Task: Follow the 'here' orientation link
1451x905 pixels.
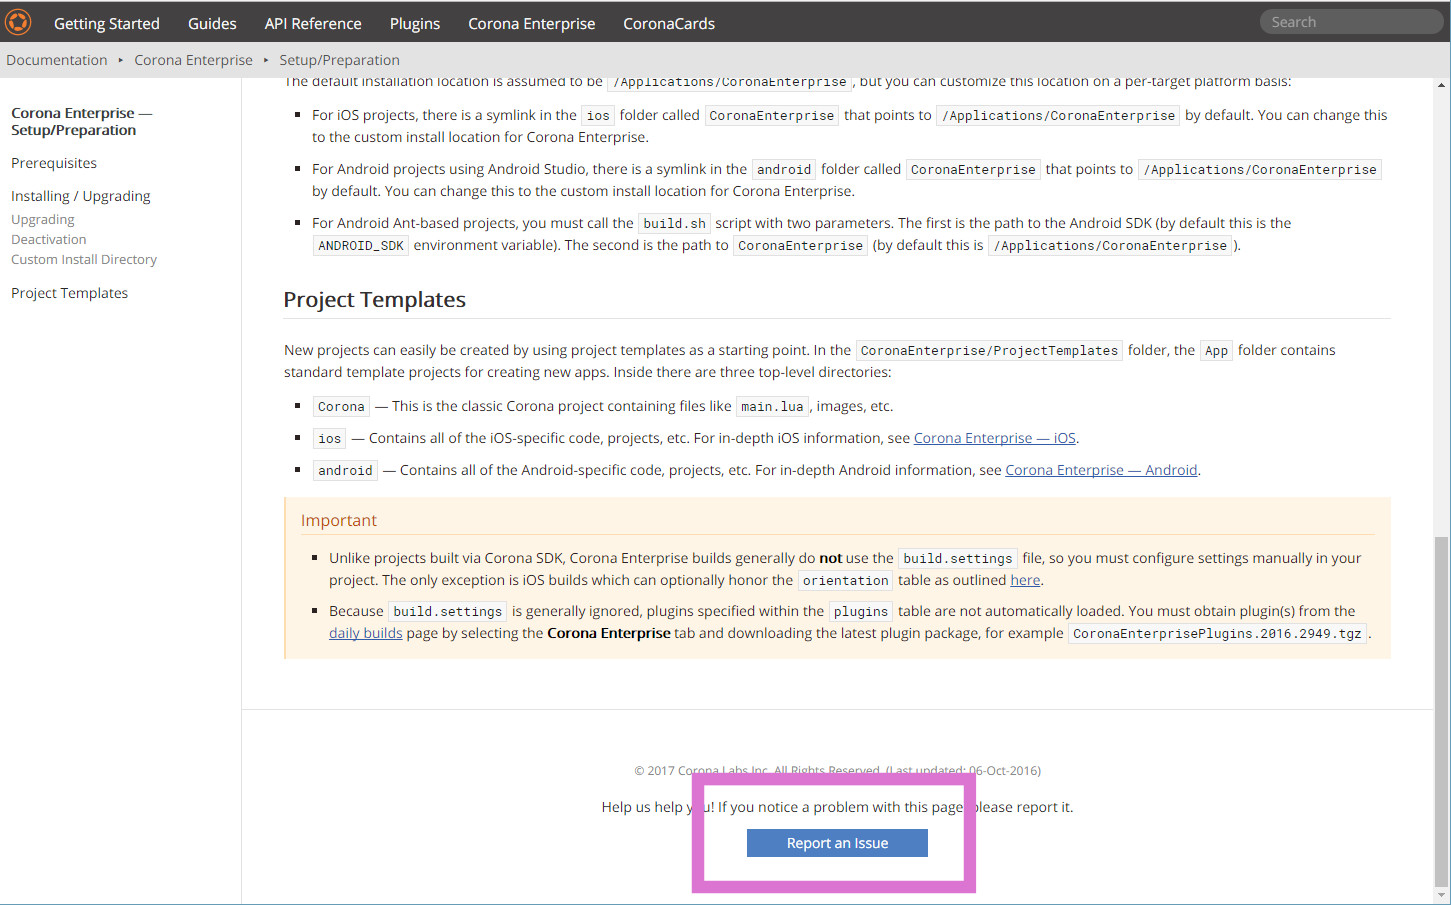Action: 1025,580
